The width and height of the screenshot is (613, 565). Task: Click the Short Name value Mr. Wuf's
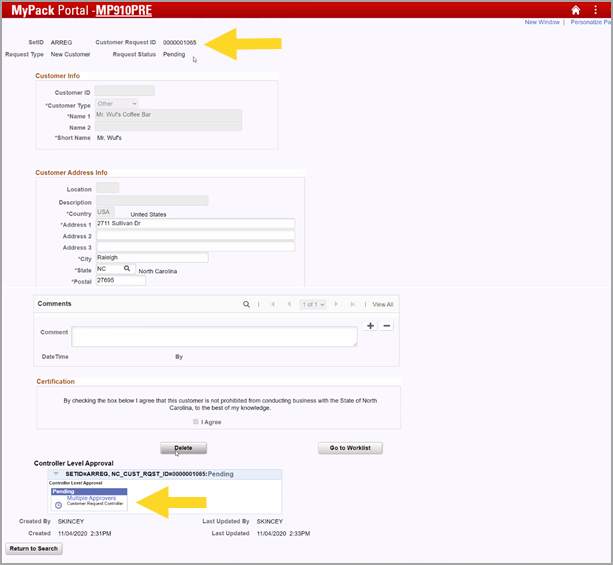point(109,138)
